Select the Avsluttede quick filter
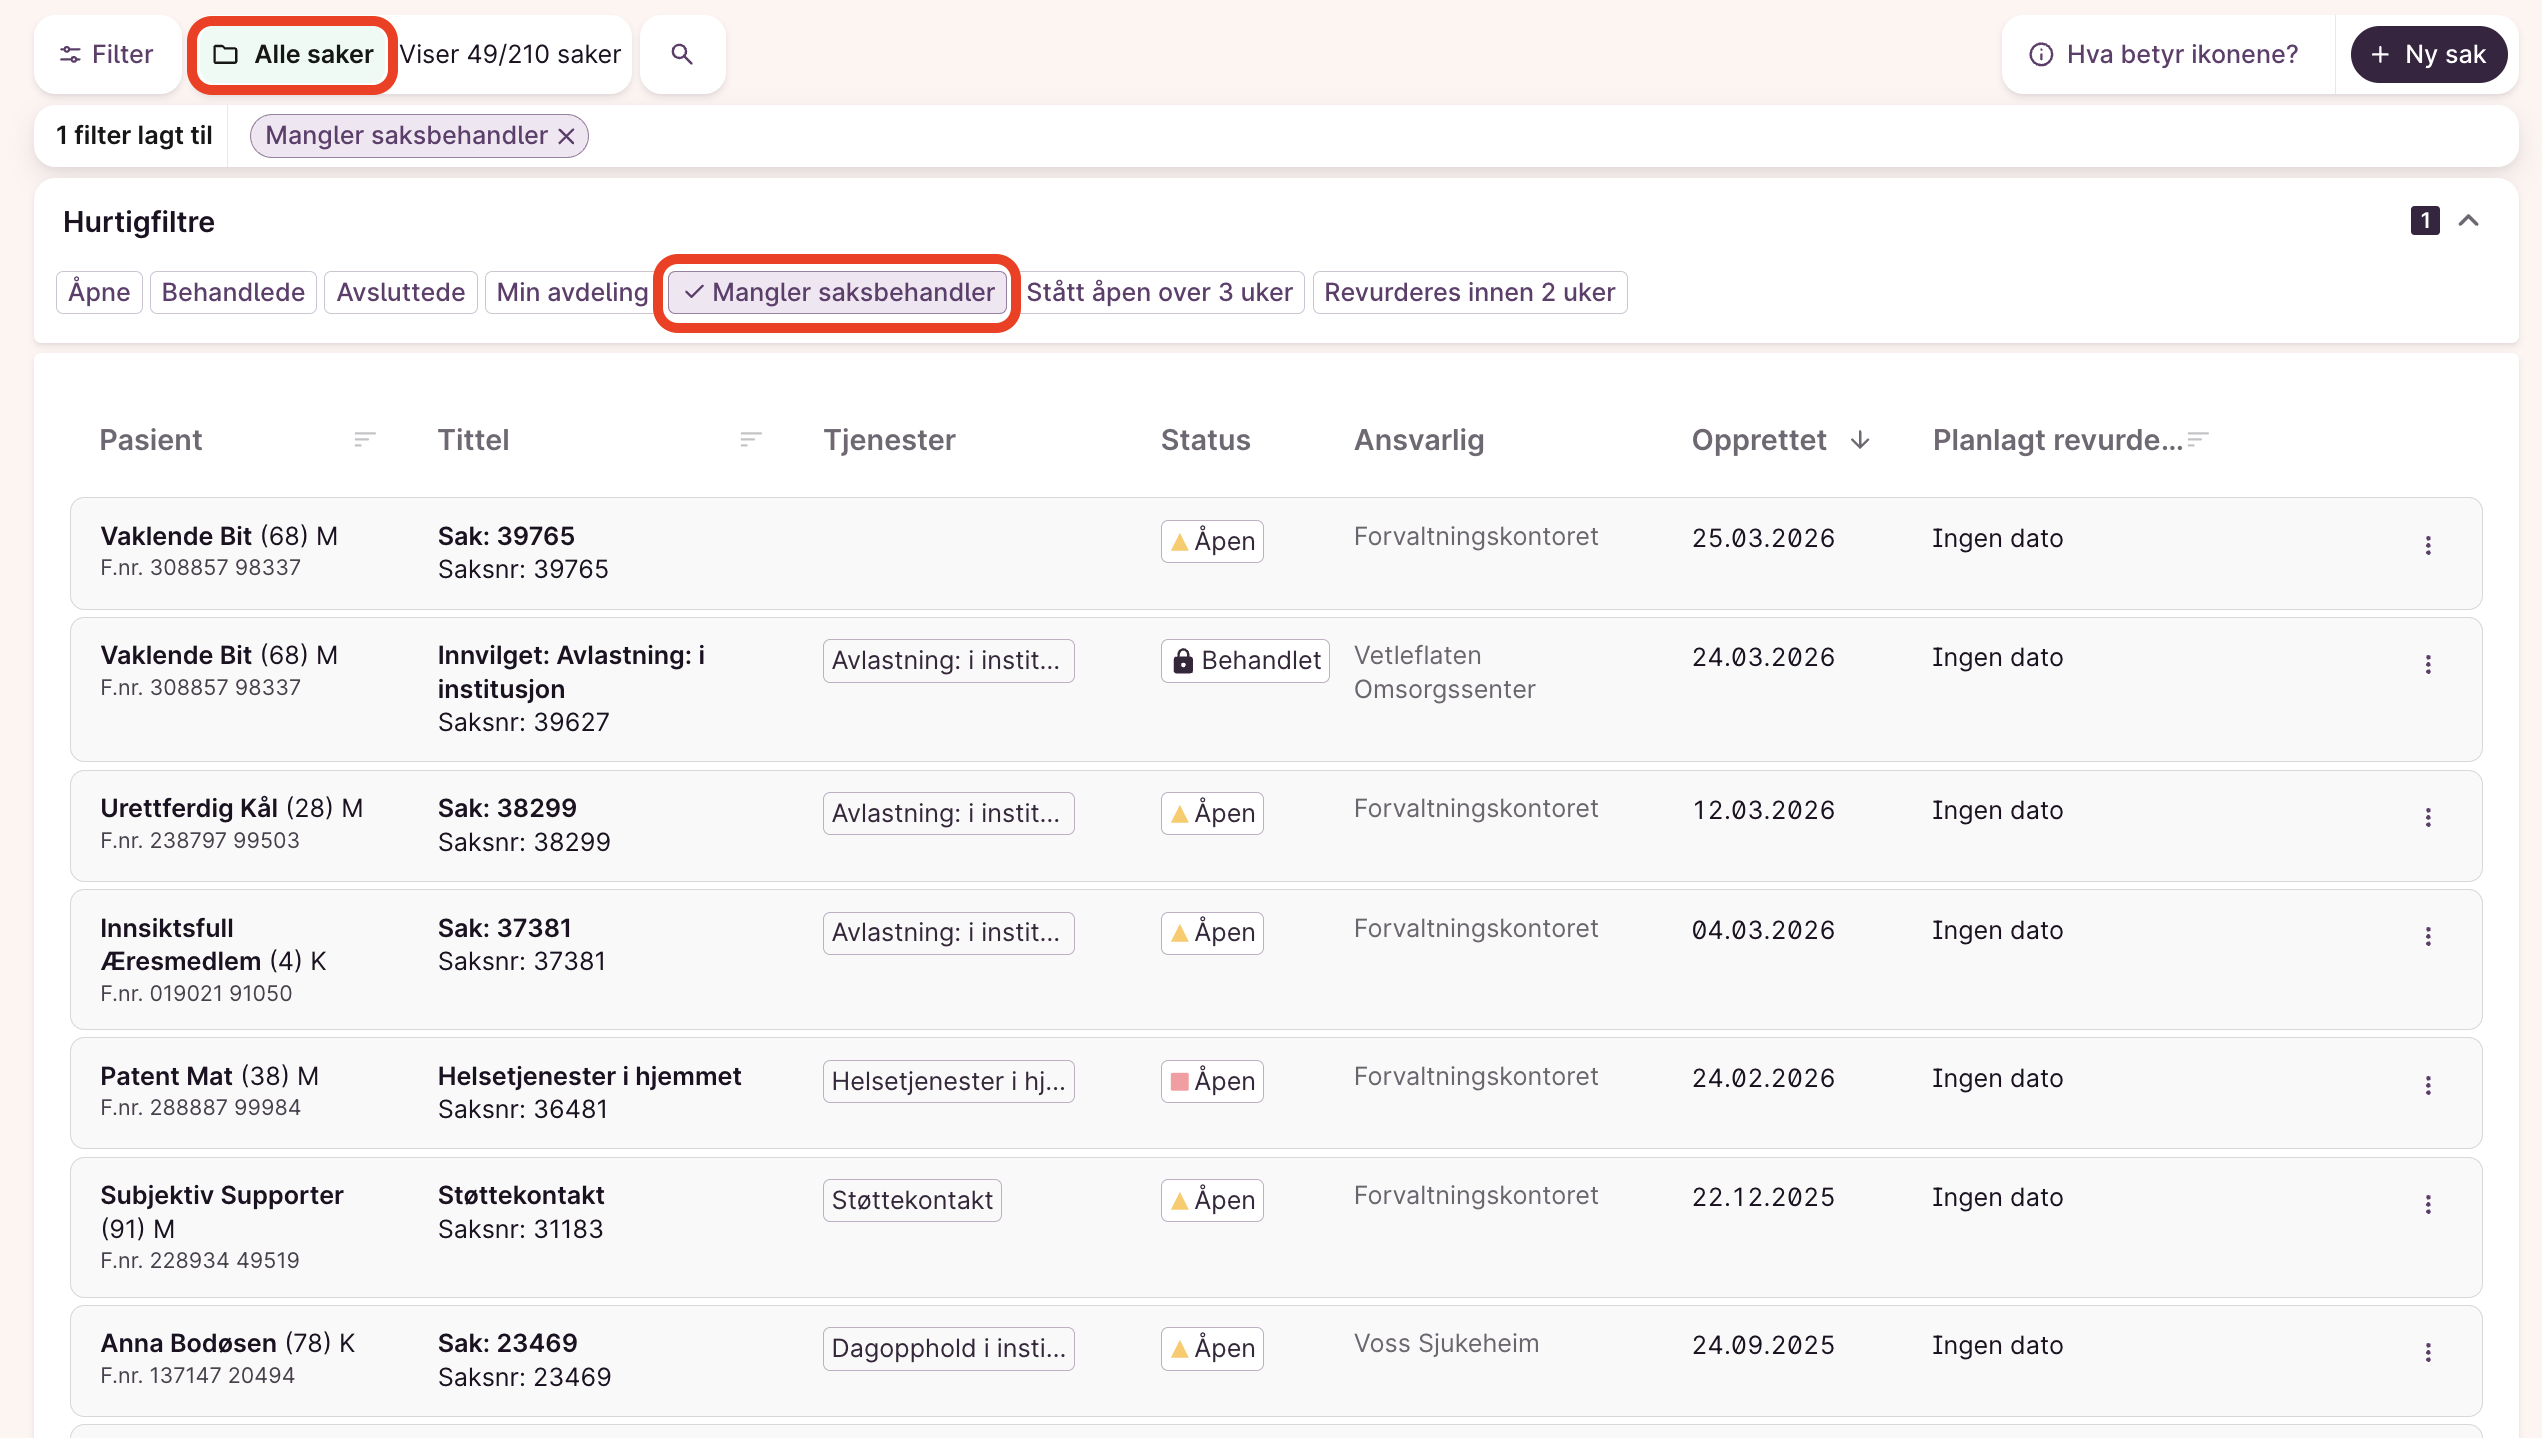This screenshot has height=1438, width=2542. click(x=400, y=292)
